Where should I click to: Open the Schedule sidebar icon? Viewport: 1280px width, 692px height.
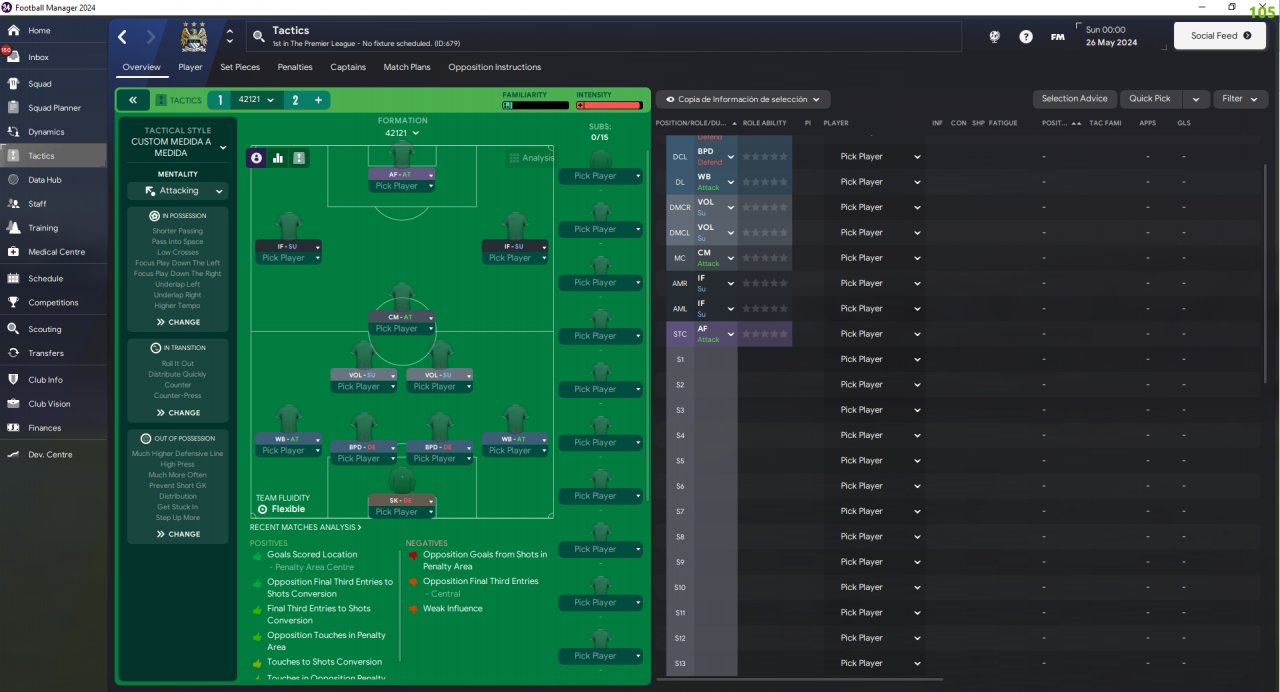13,279
